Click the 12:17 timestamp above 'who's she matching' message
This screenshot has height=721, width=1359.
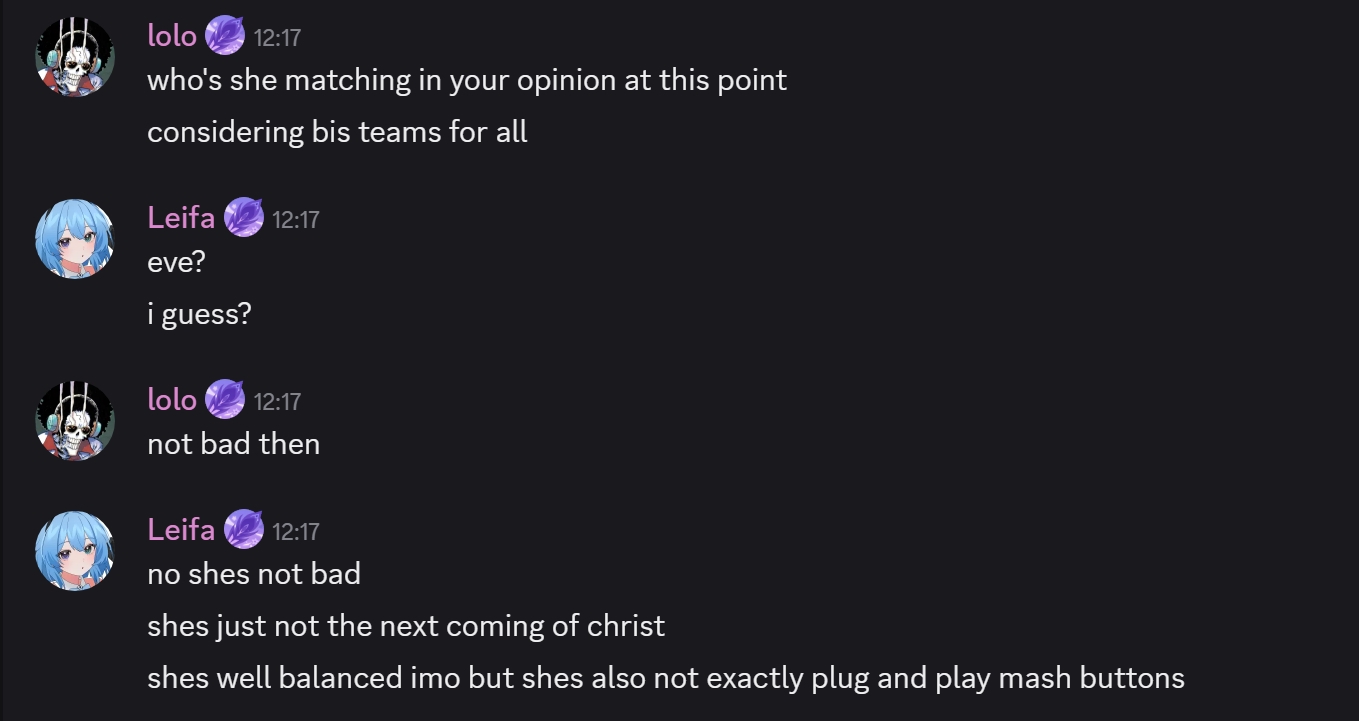(277, 38)
